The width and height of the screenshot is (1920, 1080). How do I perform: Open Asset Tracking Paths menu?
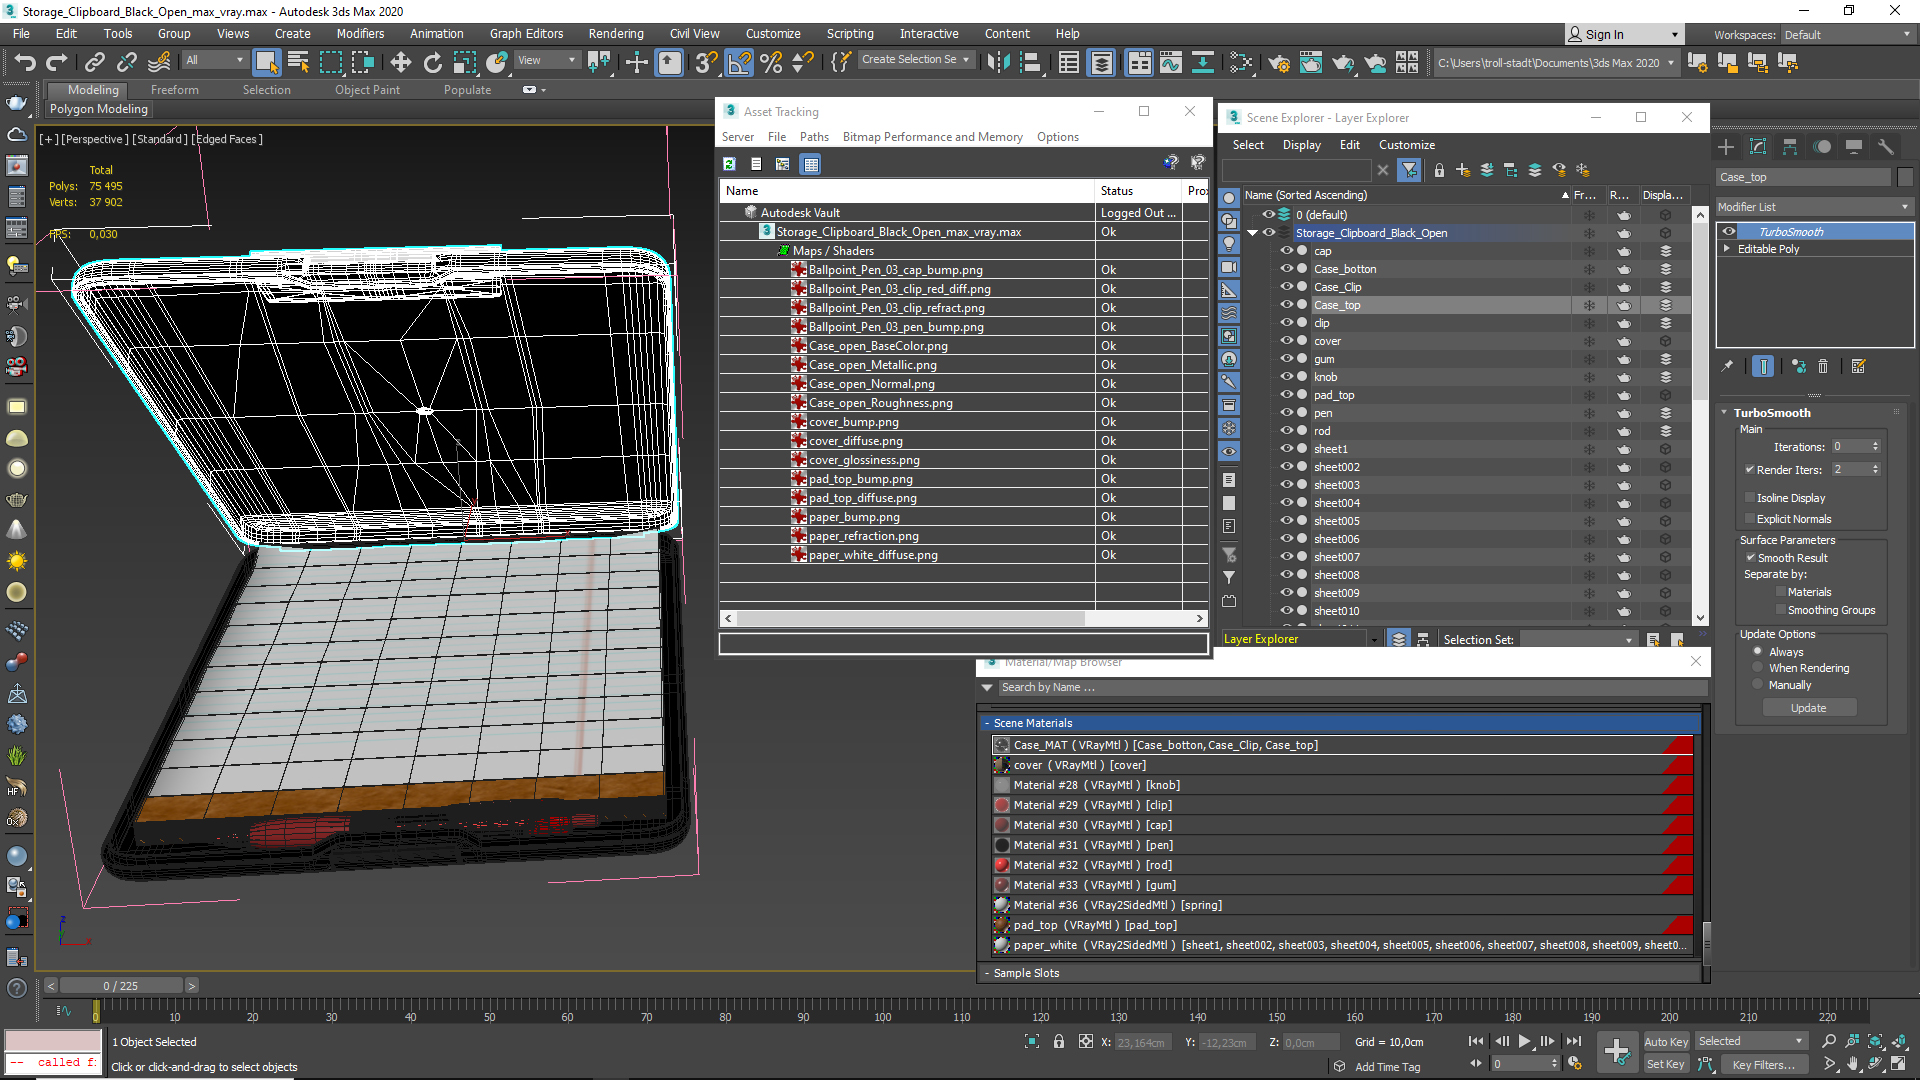[814, 137]
